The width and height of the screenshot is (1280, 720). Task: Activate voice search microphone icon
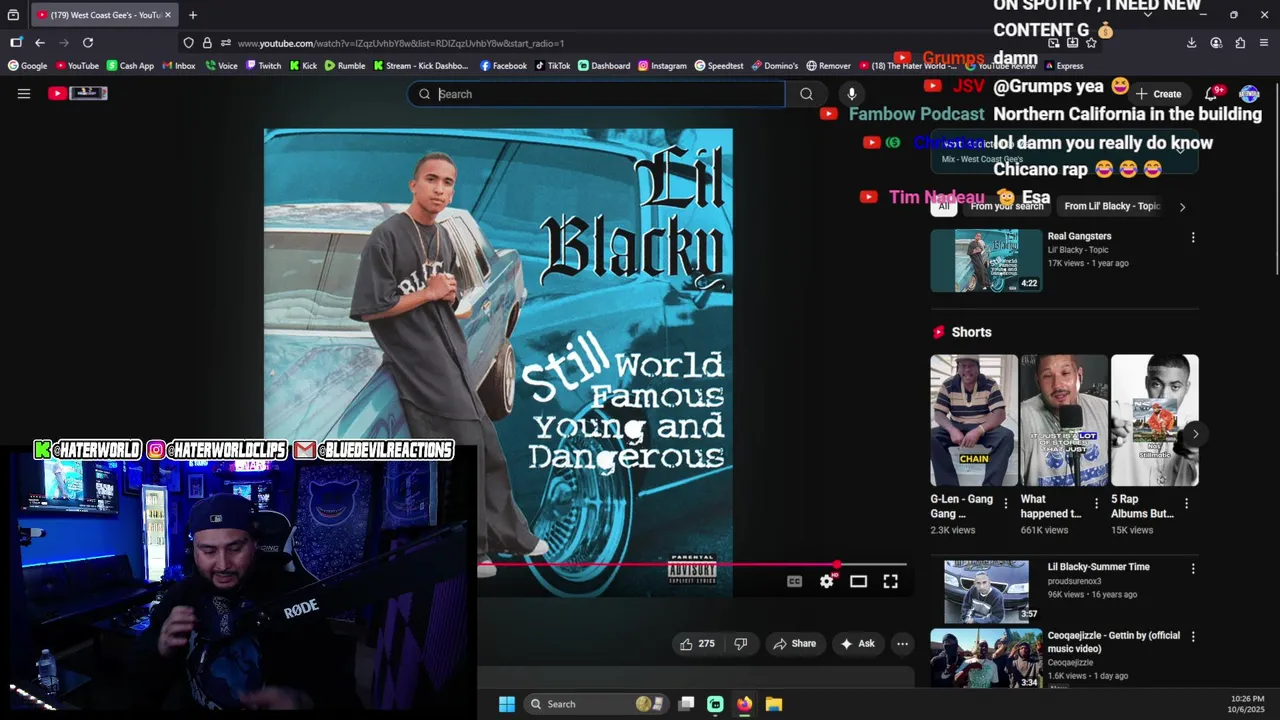(852, 94)
